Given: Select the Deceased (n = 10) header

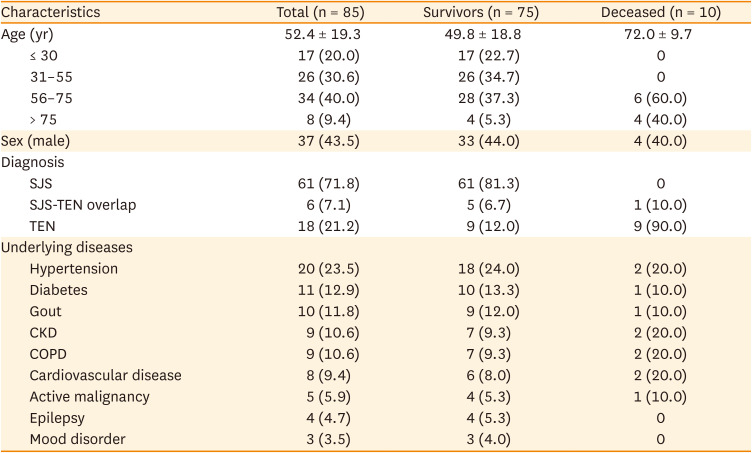Looking at the screenshot, I should (660, 13).
